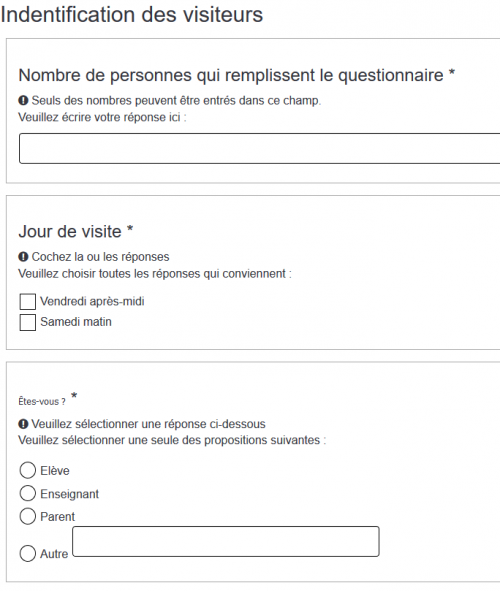Click the 'Indentification des visiteurs' page heading

click(x=131, y=15)
